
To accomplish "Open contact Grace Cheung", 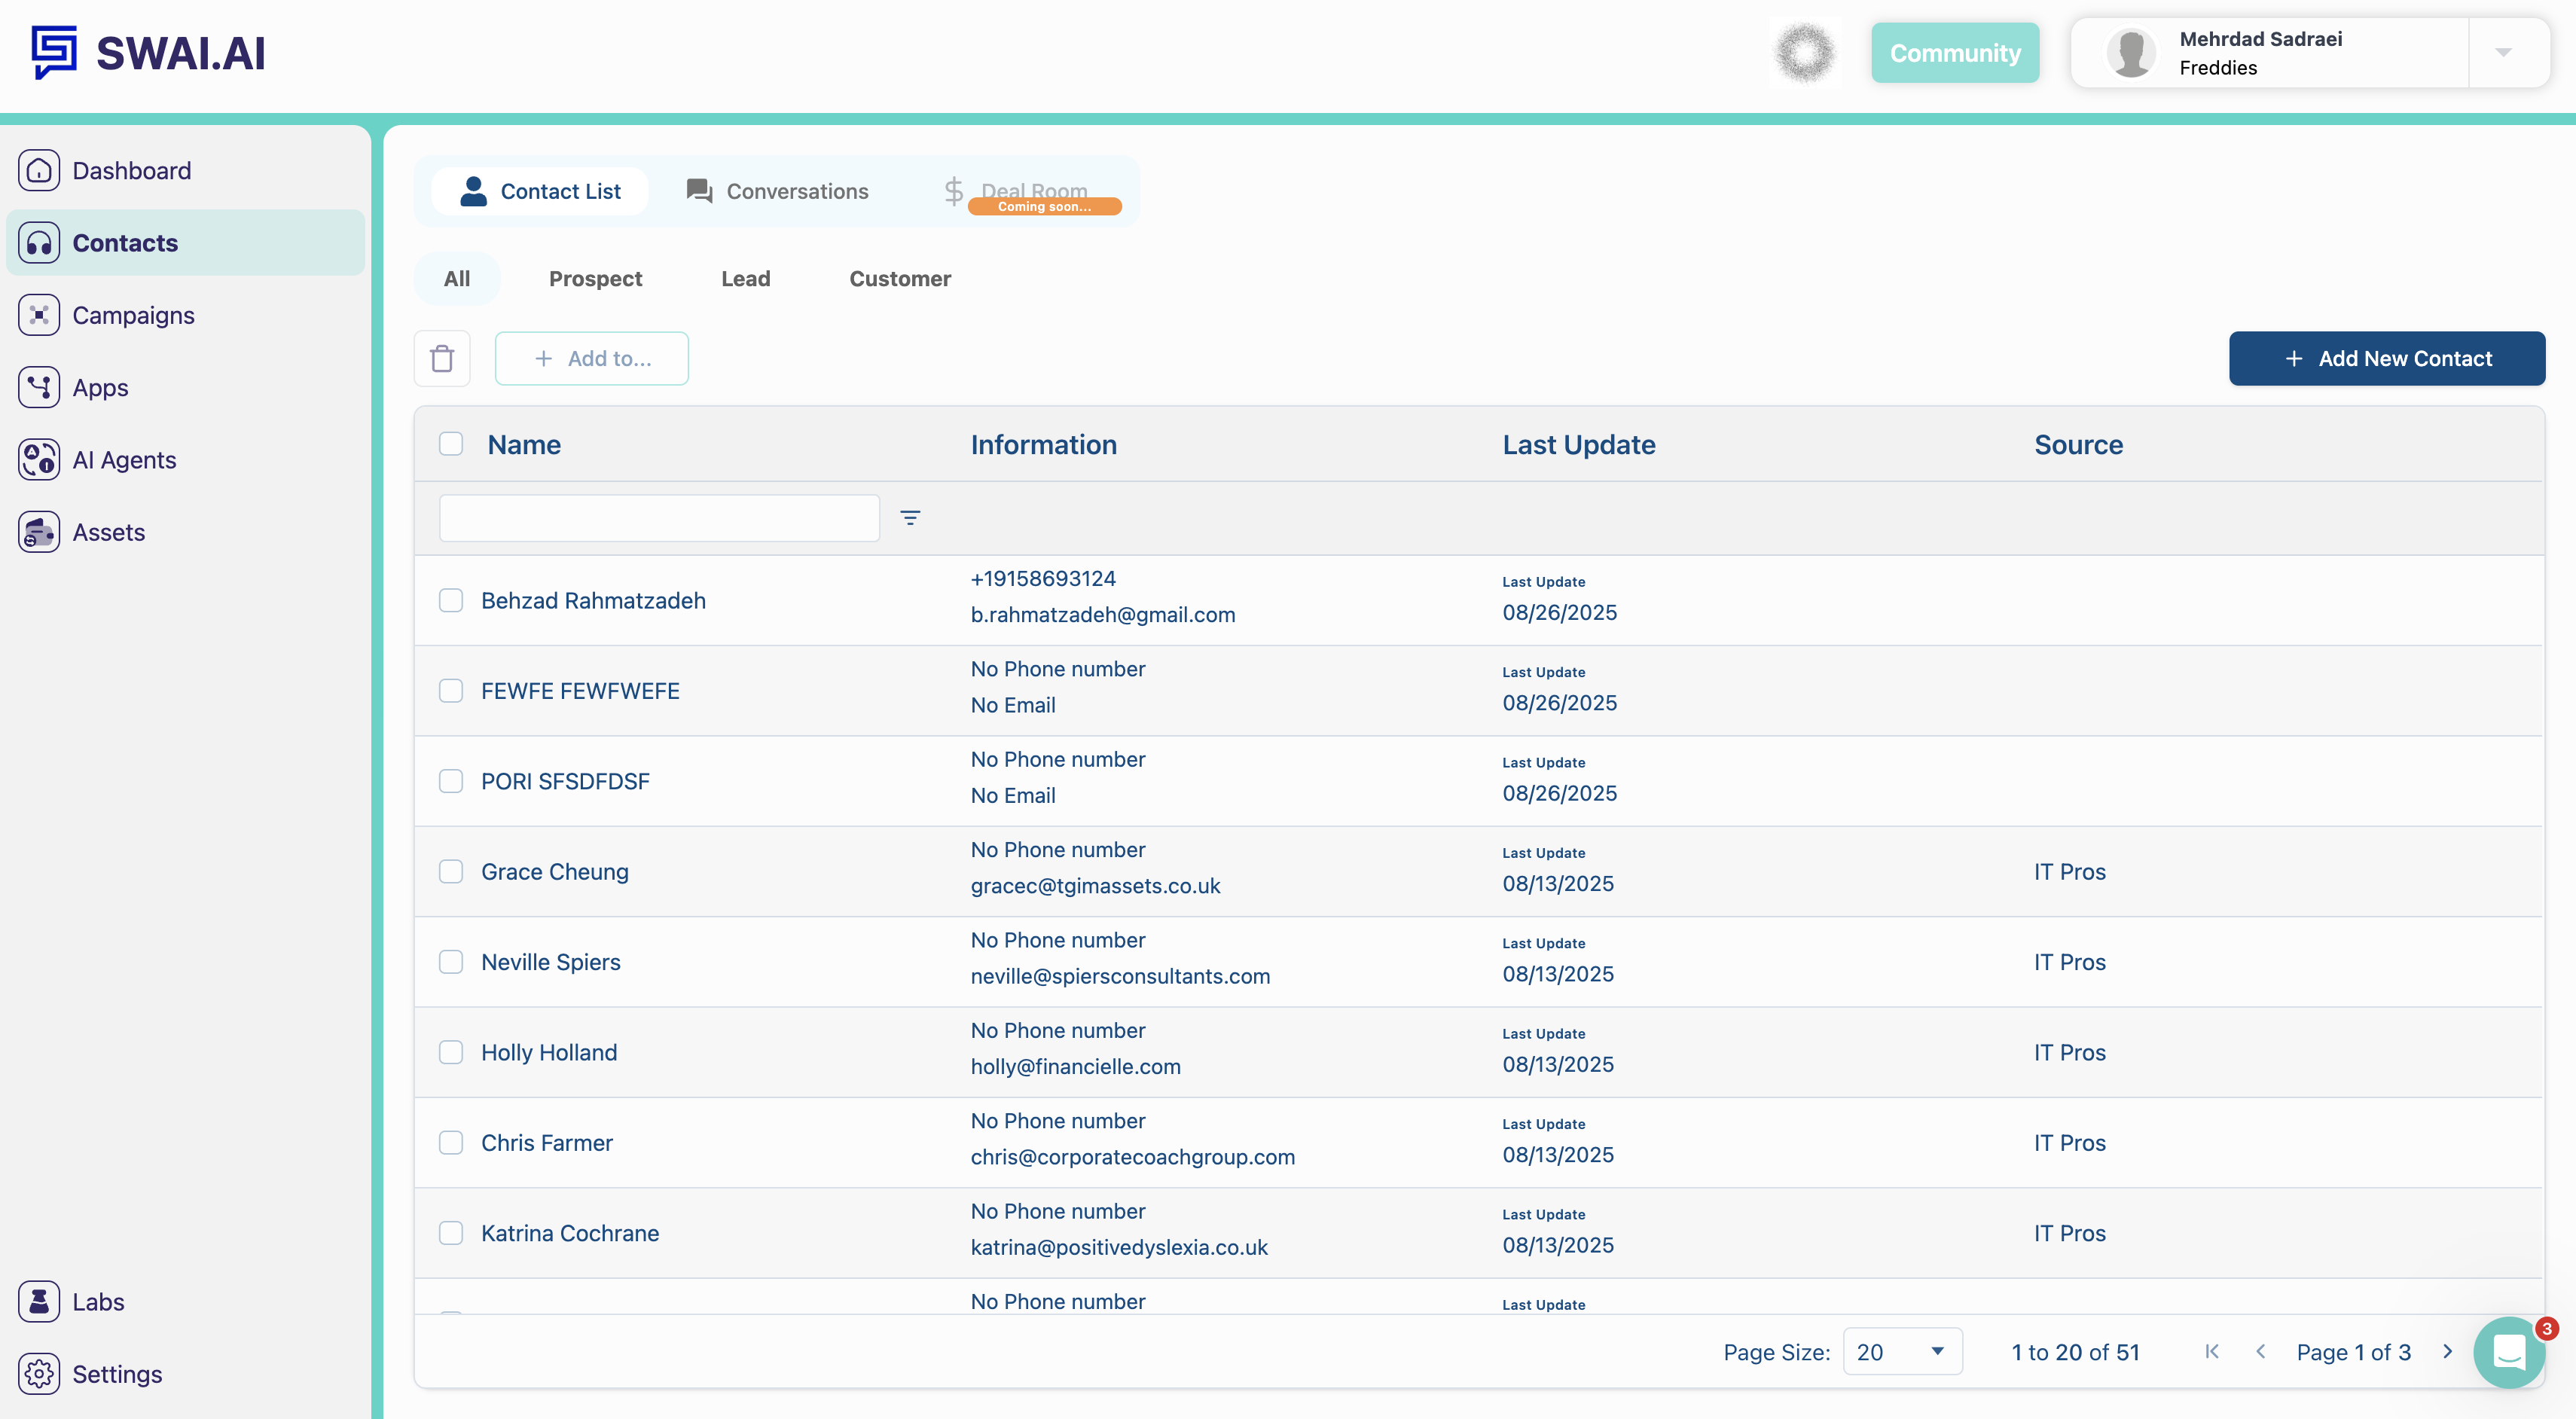I will click(x=555, y=872).
